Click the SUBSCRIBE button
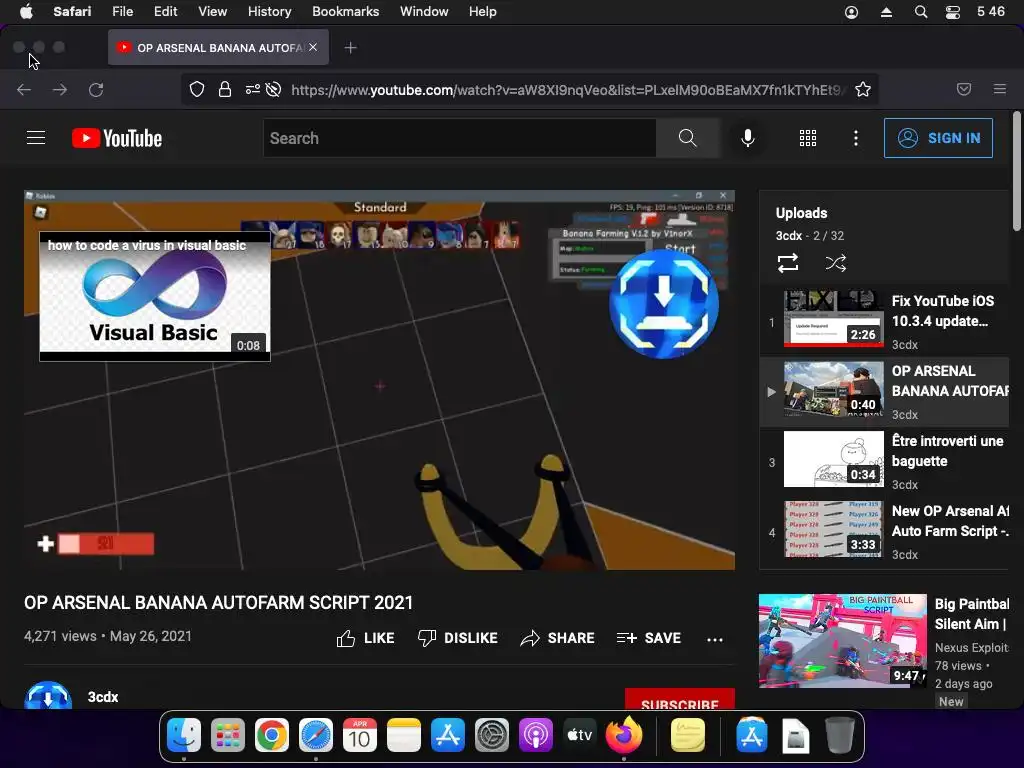 click(680, 699)
